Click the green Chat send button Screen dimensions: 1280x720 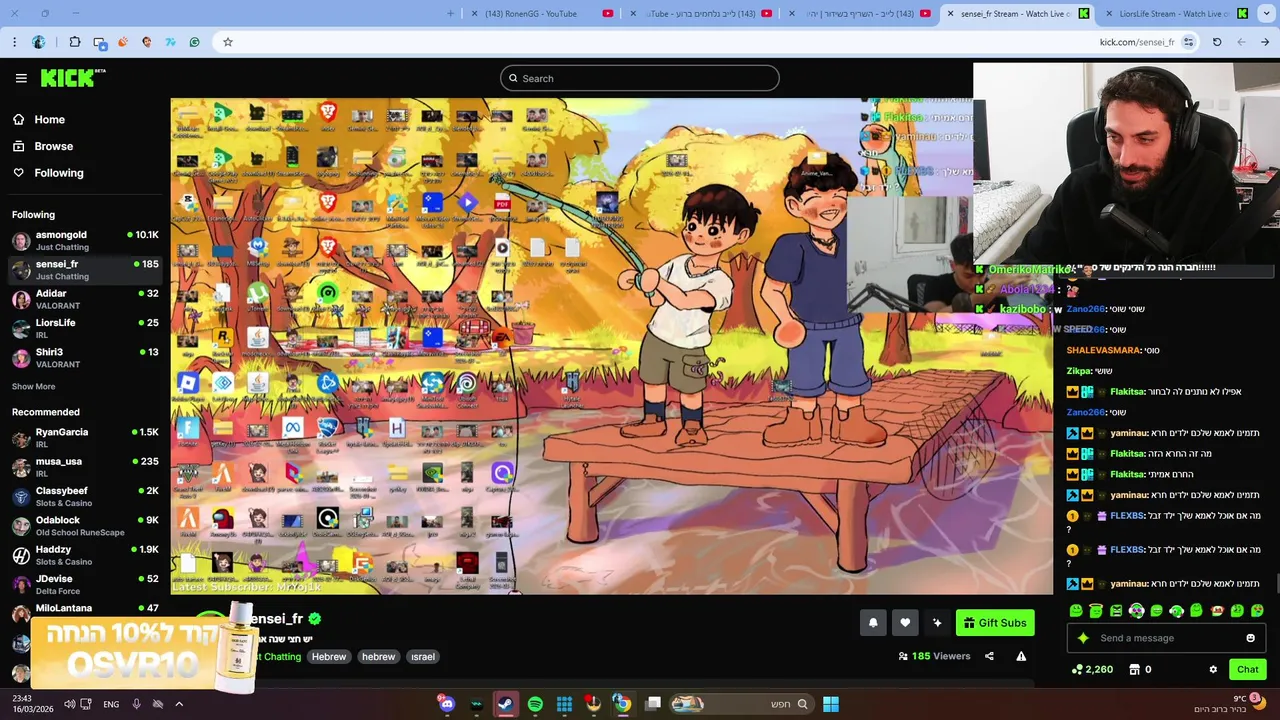pyautogui.click(x=1247, y=669)
